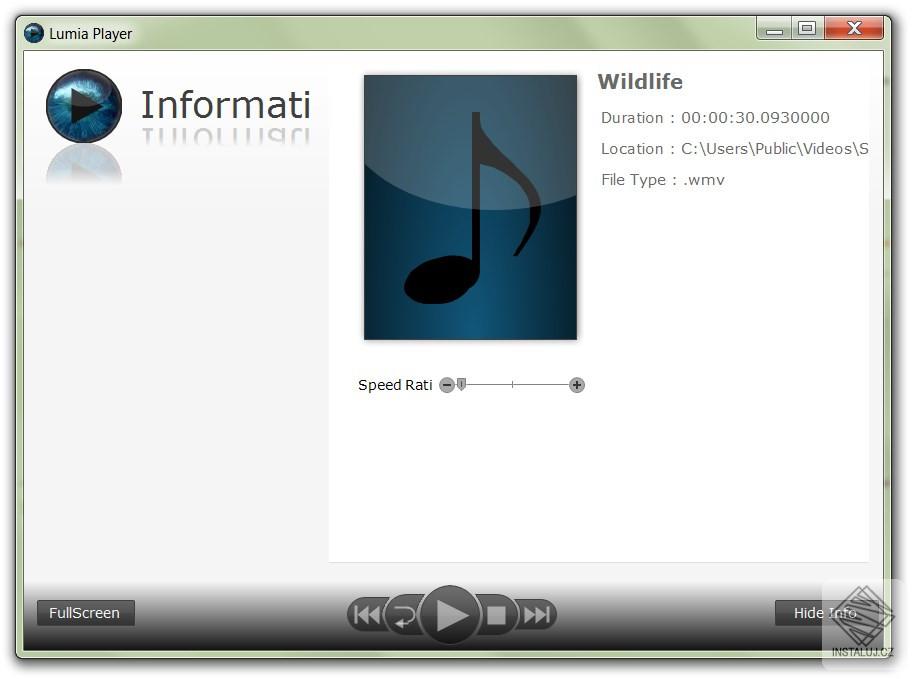Minimize the Lumia Player window
Image resolution: width=913 pixels, height=679 pixels.
pyautogui.click(x=774, y=29)
